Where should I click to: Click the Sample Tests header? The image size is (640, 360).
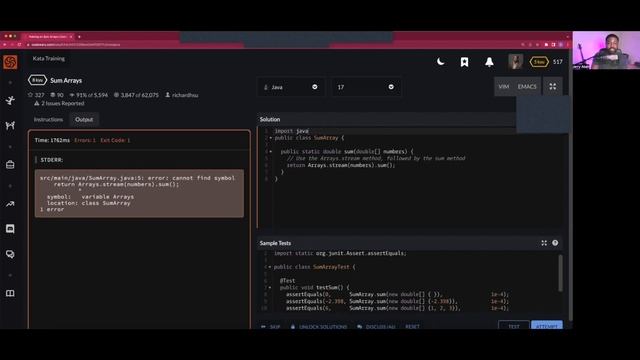click(275, 243)
